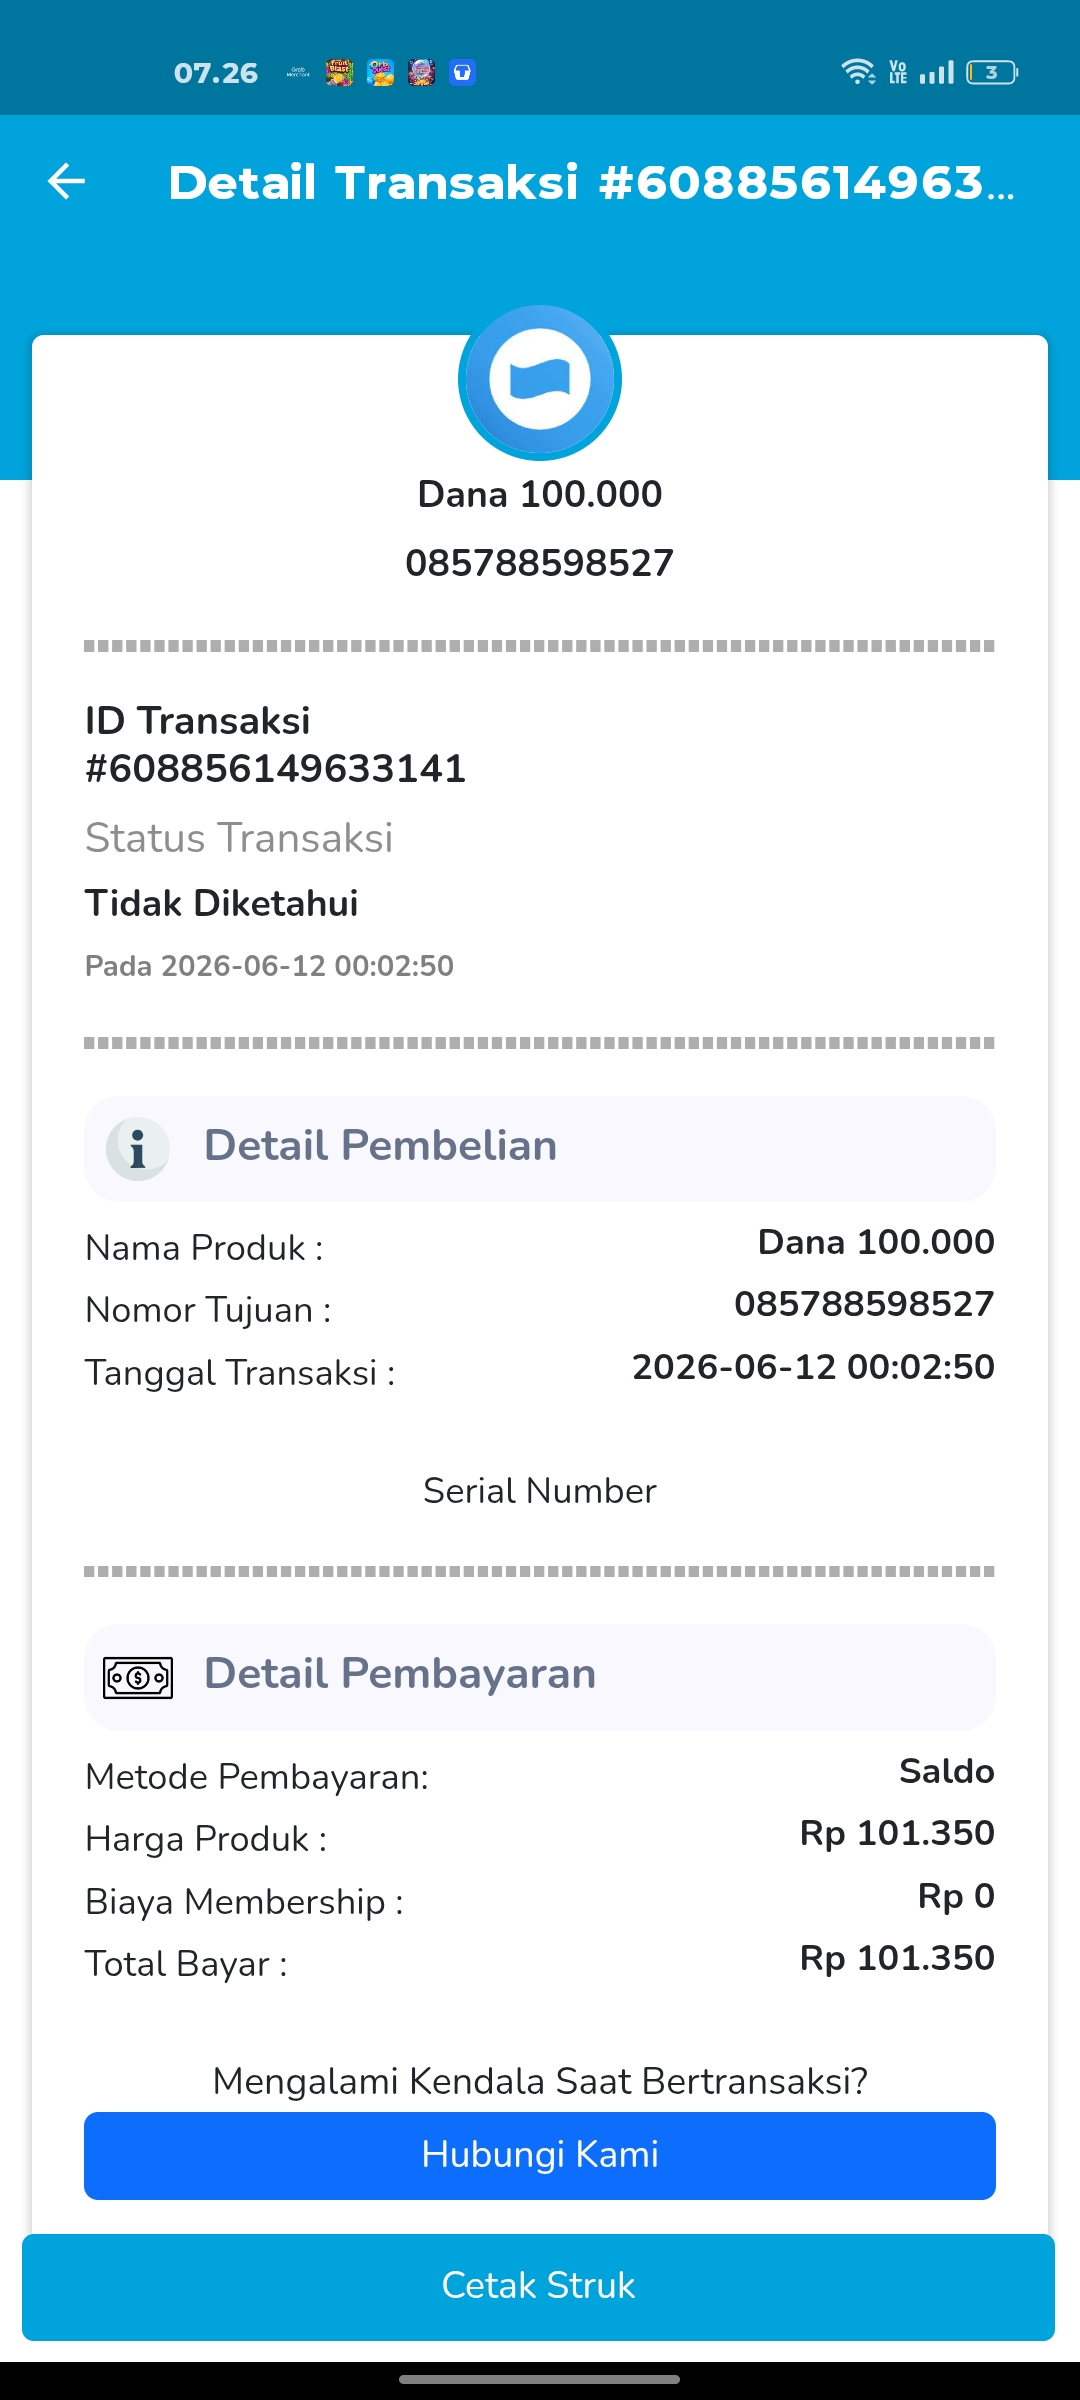Viewport: 1080px width, 2400px height.
Task: Tap the Dana wallet logo icon
Action: (540, 381)
